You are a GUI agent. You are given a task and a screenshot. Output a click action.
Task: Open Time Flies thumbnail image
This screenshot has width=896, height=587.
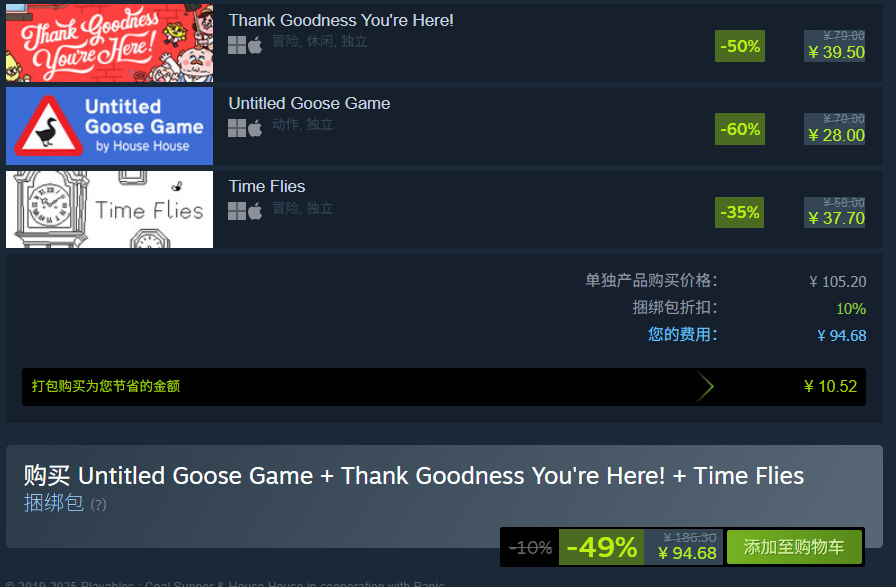[109, 209]
